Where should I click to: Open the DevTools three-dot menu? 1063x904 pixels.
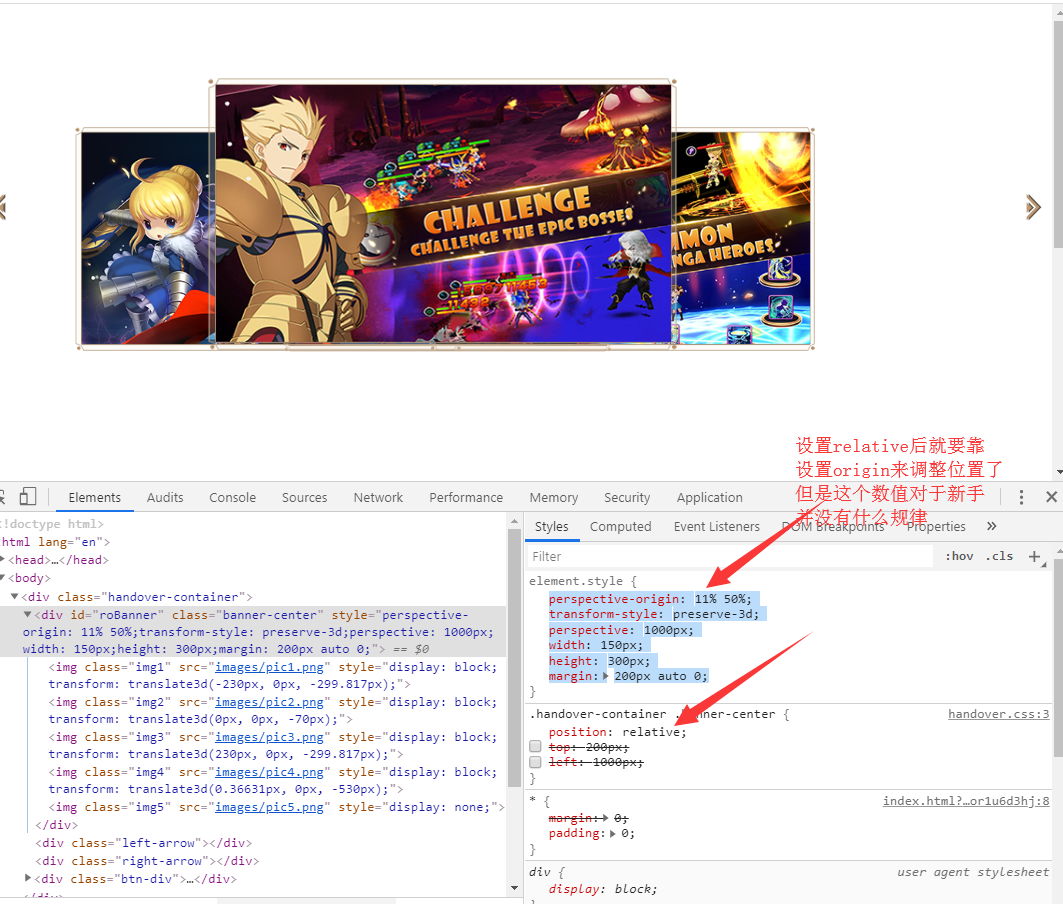[x=1021, y=497]
